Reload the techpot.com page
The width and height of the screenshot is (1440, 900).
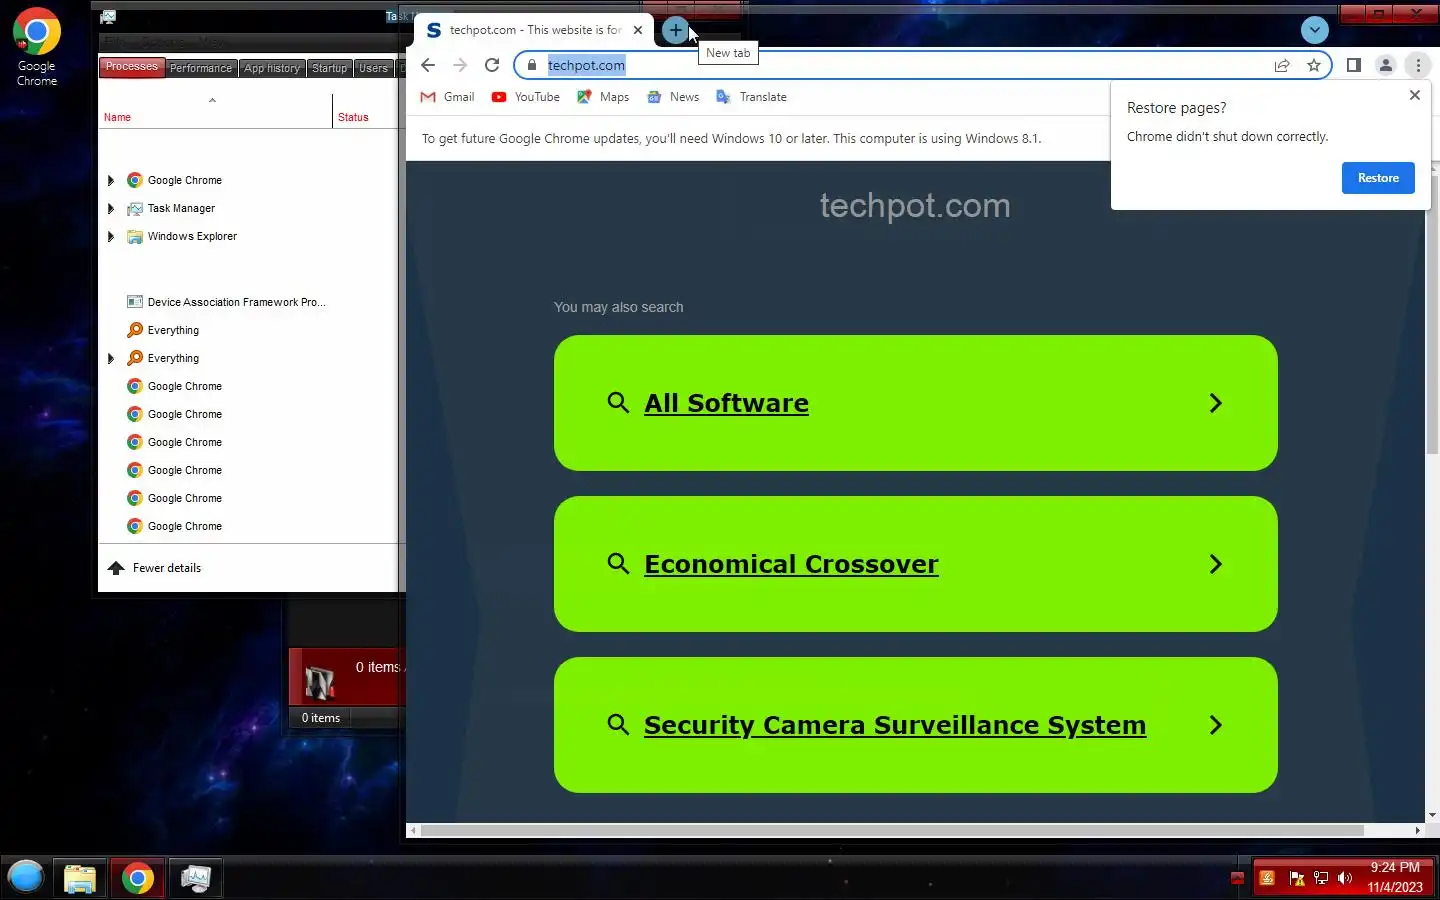[492, 65]
